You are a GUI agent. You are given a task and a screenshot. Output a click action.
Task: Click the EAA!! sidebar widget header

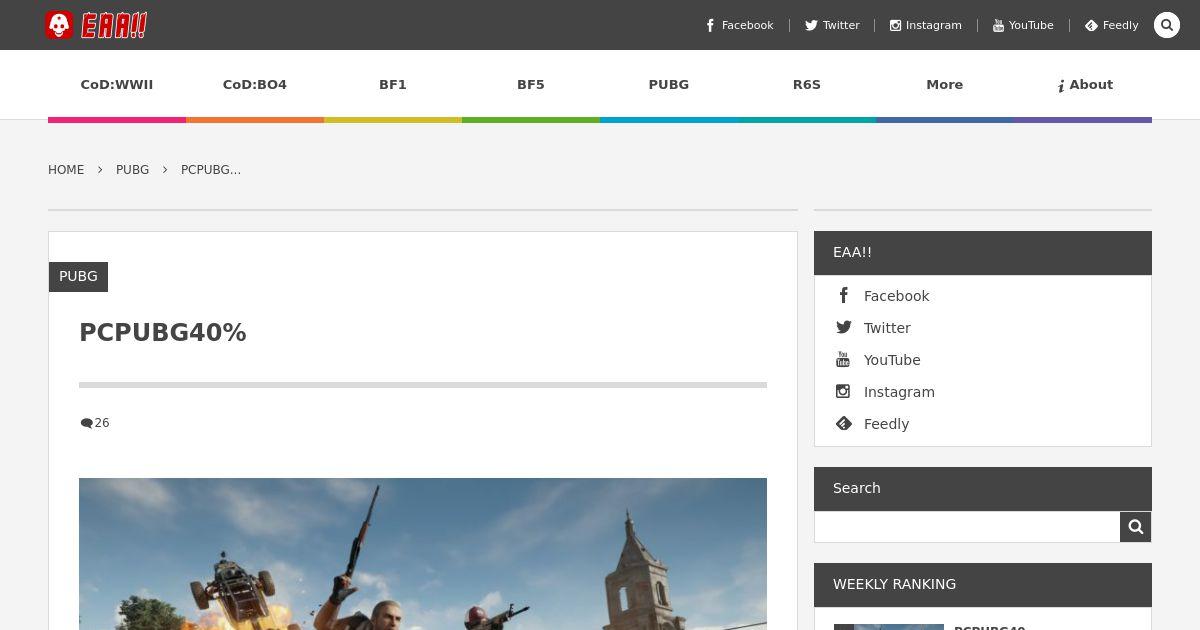[x=983, y=253]
